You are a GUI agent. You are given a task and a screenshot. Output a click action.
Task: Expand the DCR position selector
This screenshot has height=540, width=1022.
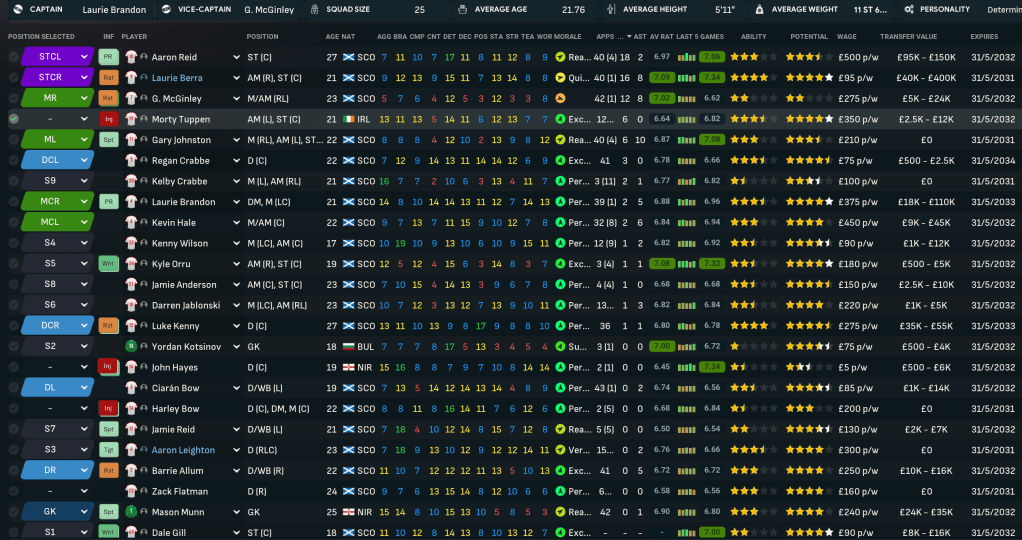pyautogui.click(x=84, y=326)
